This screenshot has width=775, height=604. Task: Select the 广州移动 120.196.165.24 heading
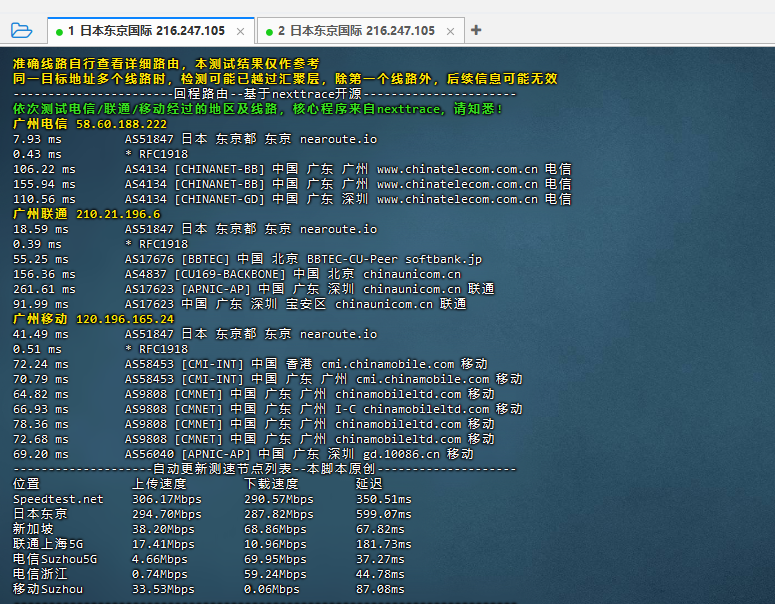93,319
